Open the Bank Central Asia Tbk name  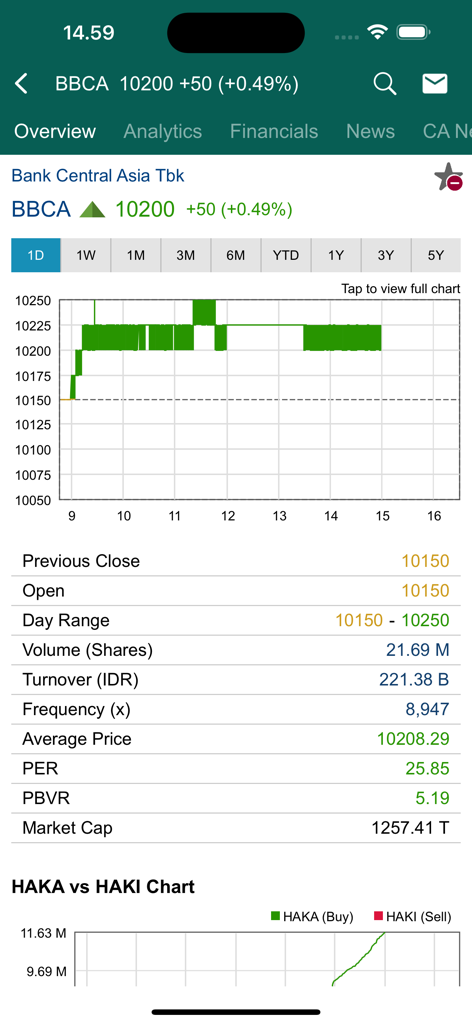[98, 175]
